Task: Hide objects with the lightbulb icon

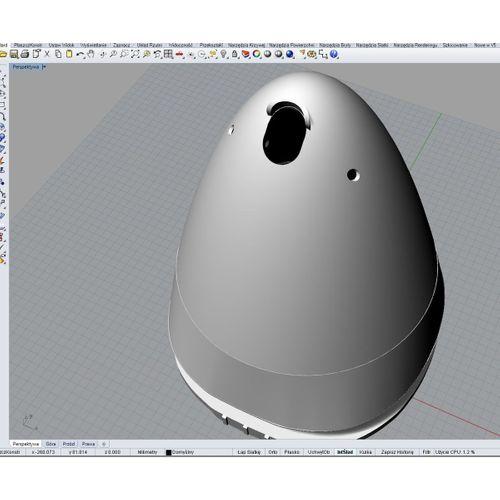Action: (223, 54)
